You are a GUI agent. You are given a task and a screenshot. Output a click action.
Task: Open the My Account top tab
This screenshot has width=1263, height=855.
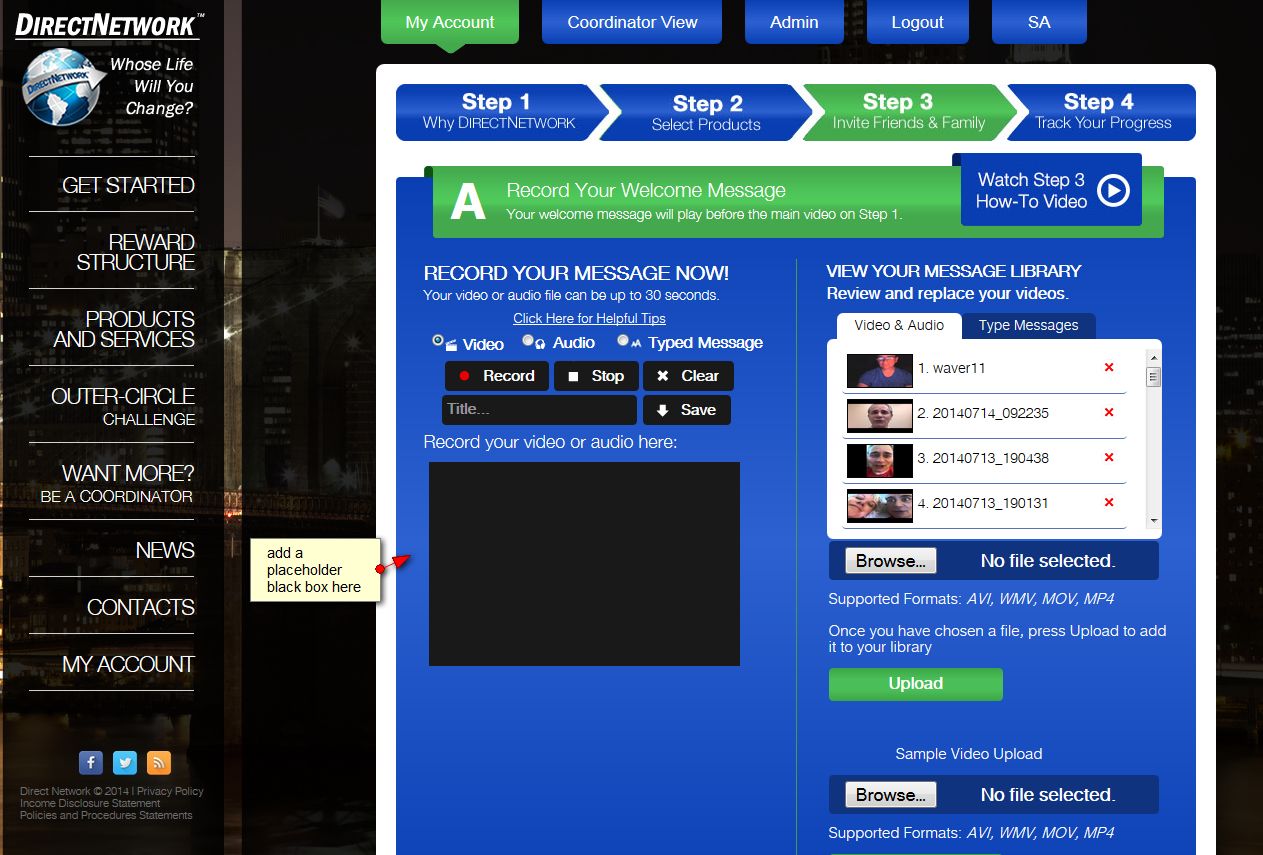coord(450,22)
